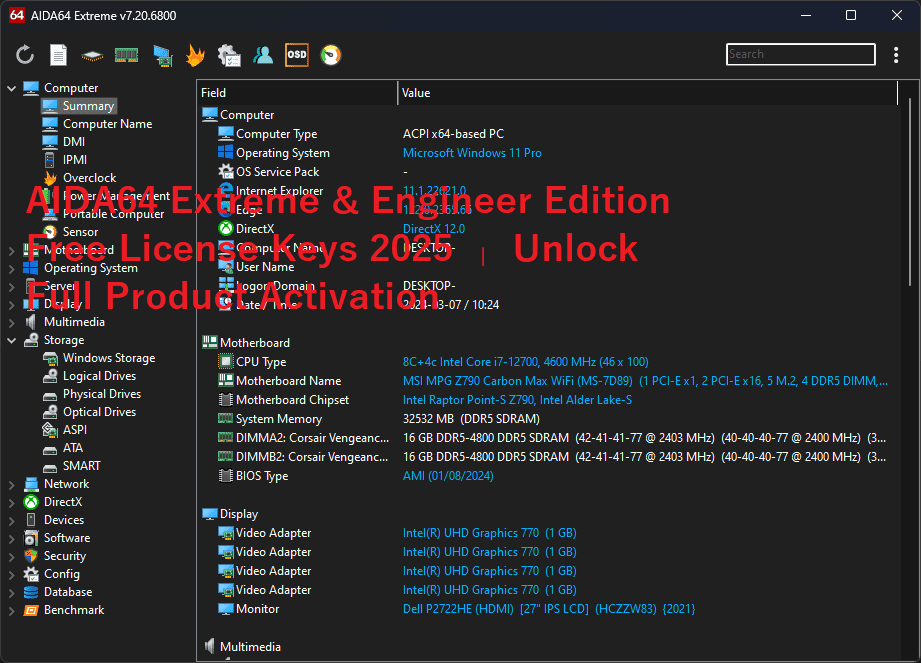Viewport: 921px width, 663px height.
Task: Select the System Memory row
Action: tap(548, 419)
